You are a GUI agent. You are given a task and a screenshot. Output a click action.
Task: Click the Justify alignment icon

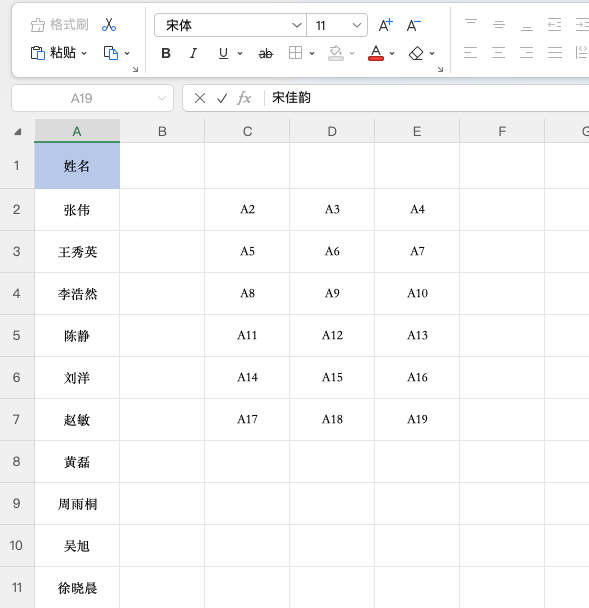(x=555, y=52)
